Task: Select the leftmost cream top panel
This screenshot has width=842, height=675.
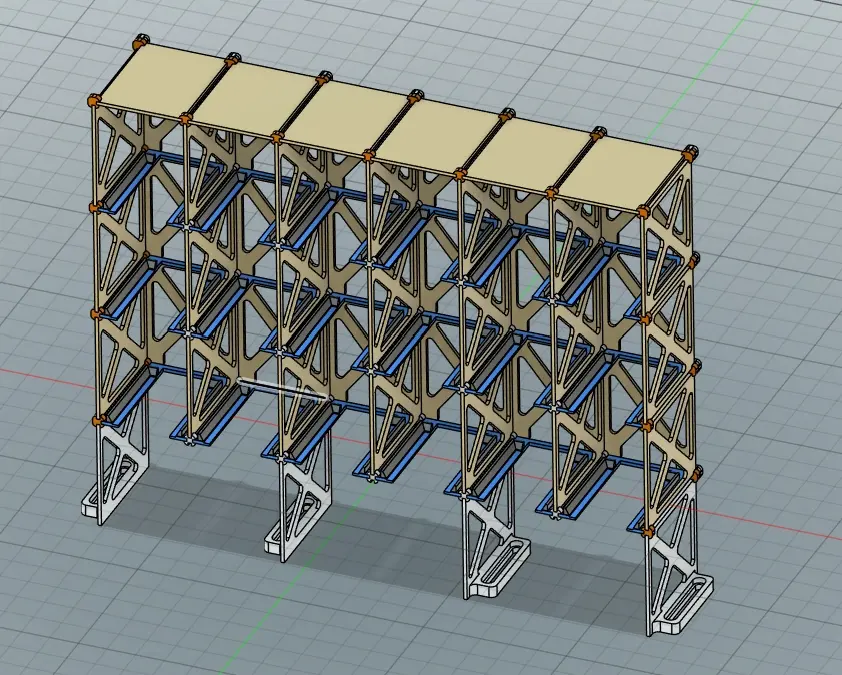Action: pyautogui.click(x=163, y=79)
